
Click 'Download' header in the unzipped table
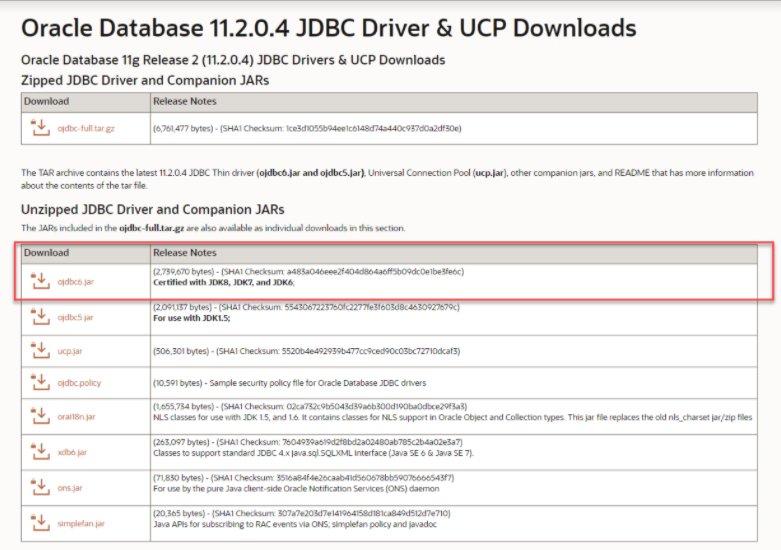46,253
